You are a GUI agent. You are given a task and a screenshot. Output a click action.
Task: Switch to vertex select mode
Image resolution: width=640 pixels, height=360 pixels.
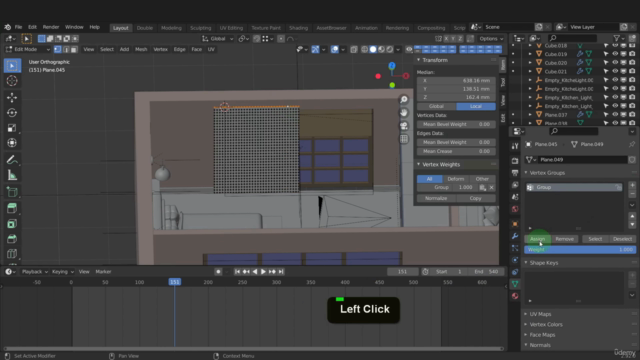pyautogui.click(x=58, y=49)
